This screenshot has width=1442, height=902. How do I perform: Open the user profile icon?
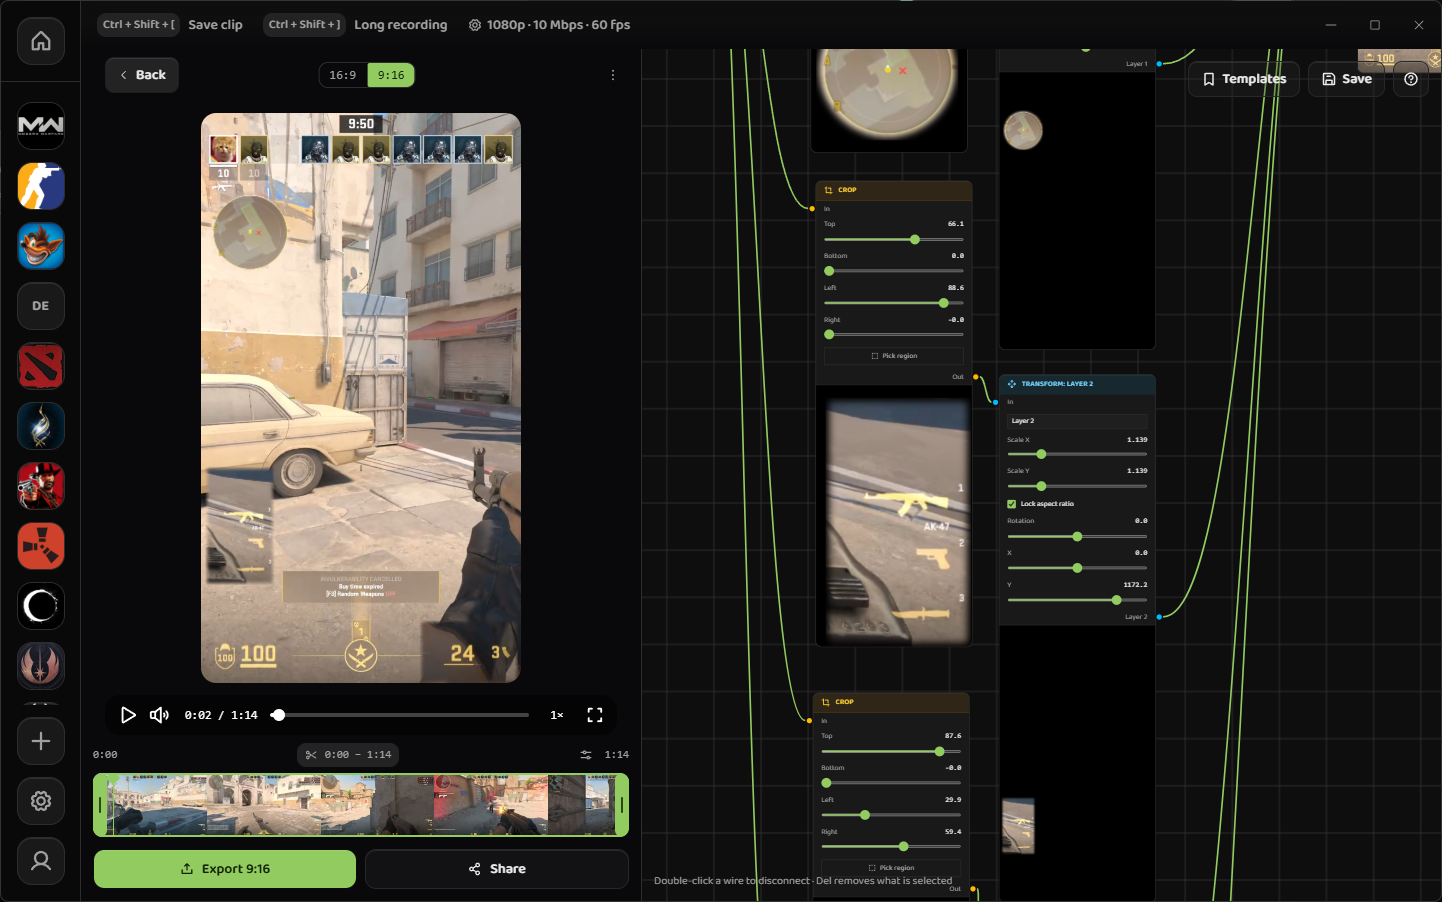(41, 861)
